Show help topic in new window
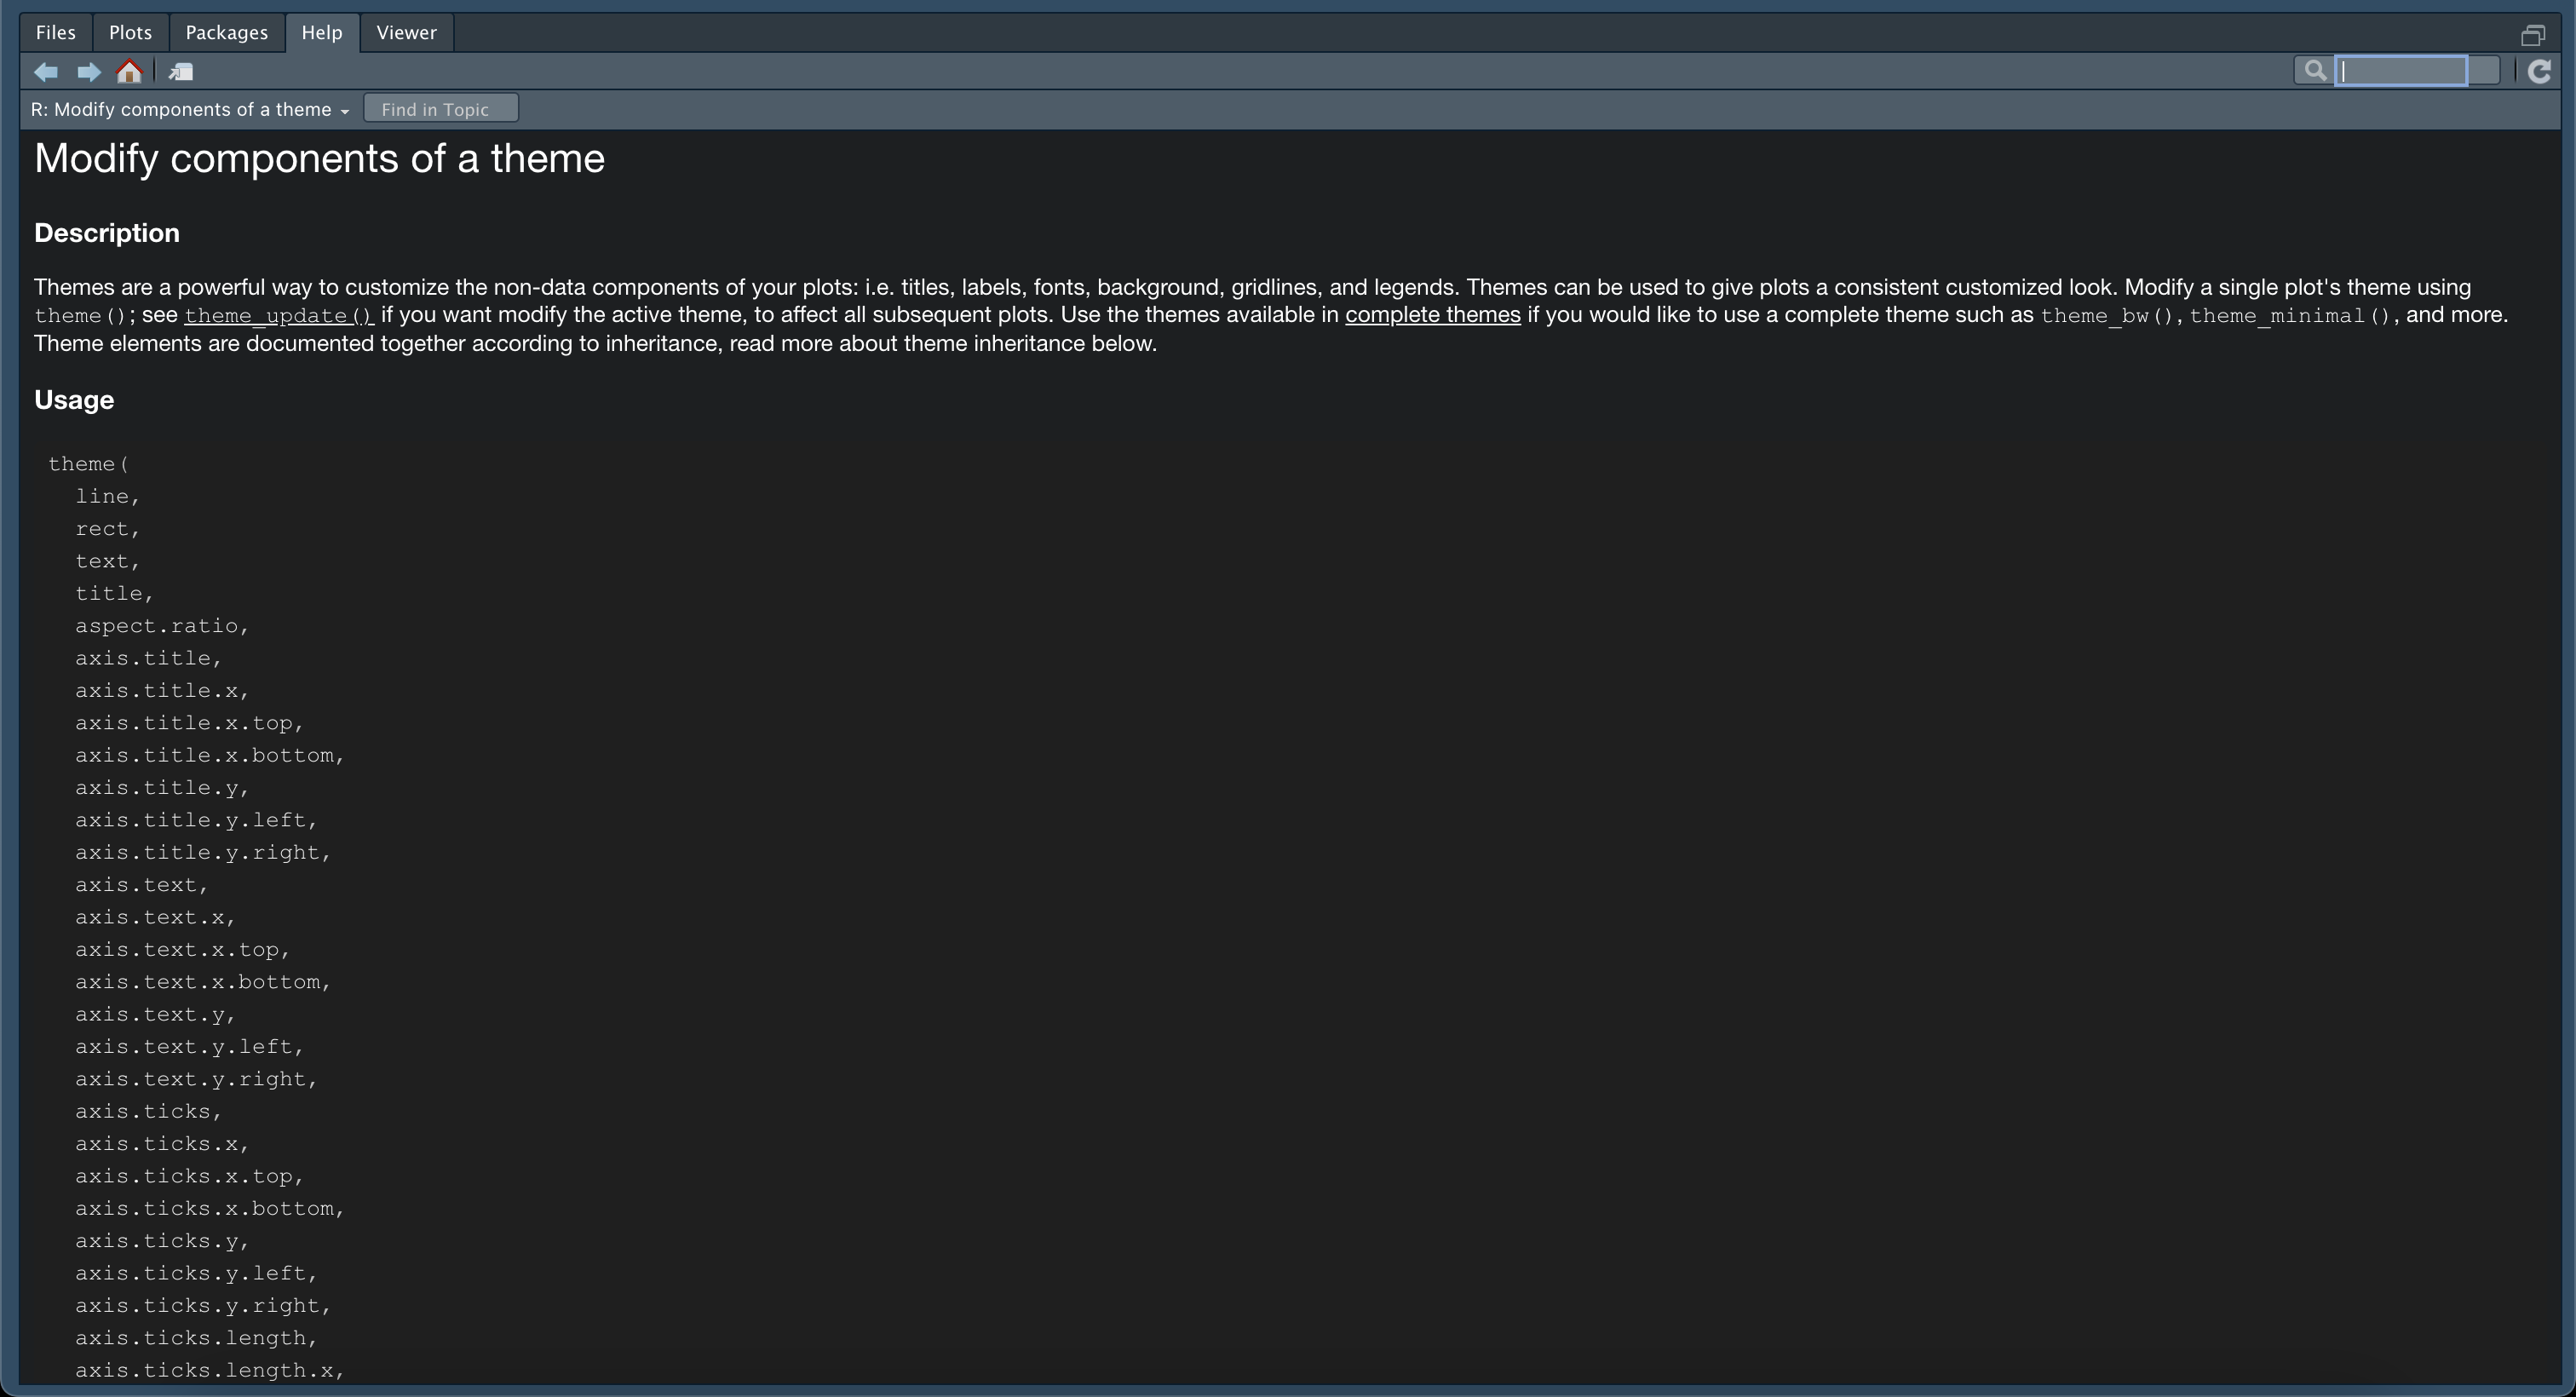2576x1397 pixels. click(181, 72)
